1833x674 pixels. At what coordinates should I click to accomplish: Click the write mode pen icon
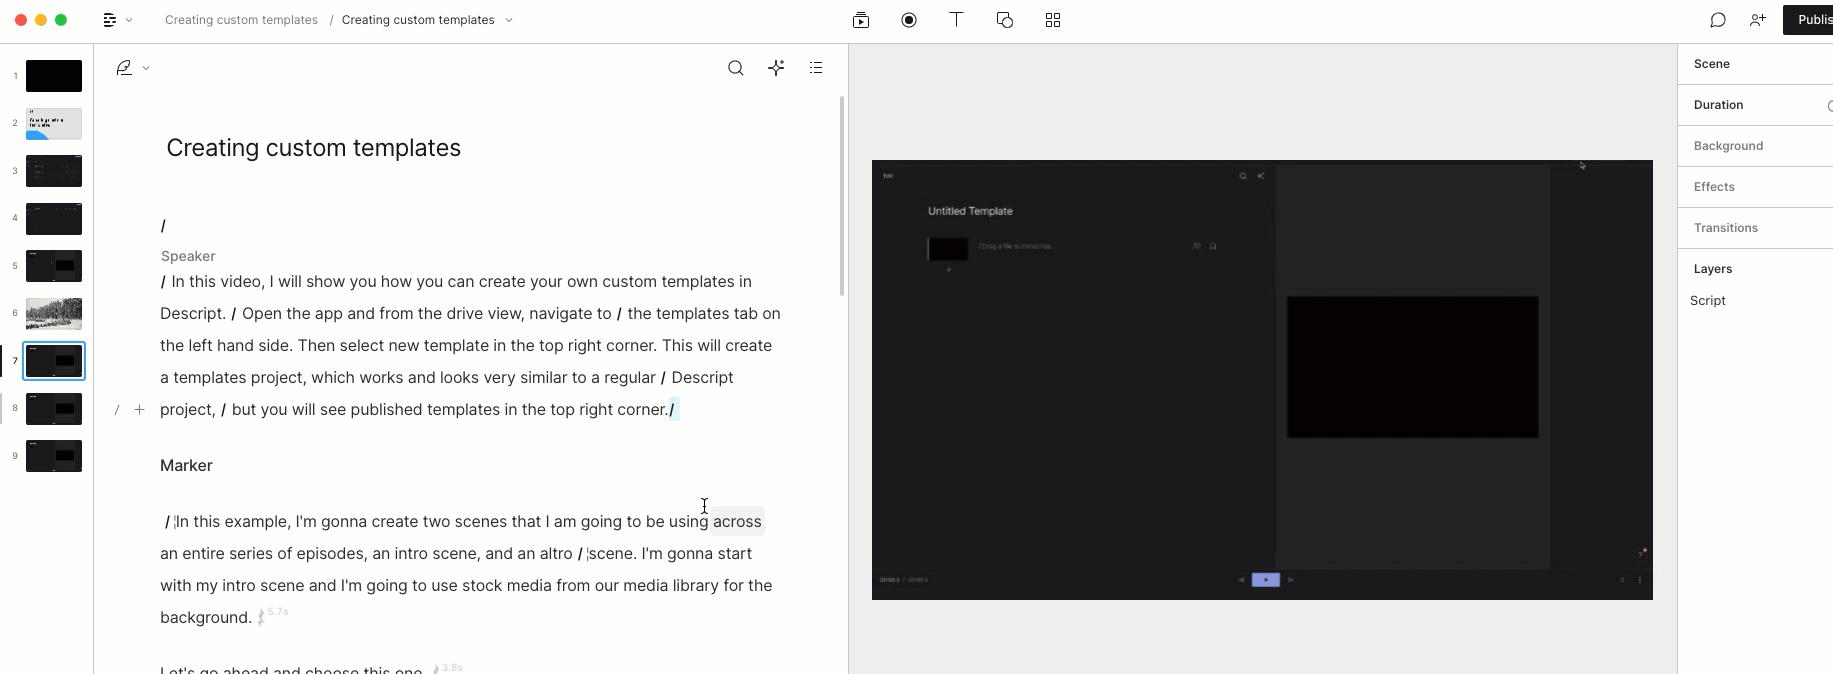124,68
